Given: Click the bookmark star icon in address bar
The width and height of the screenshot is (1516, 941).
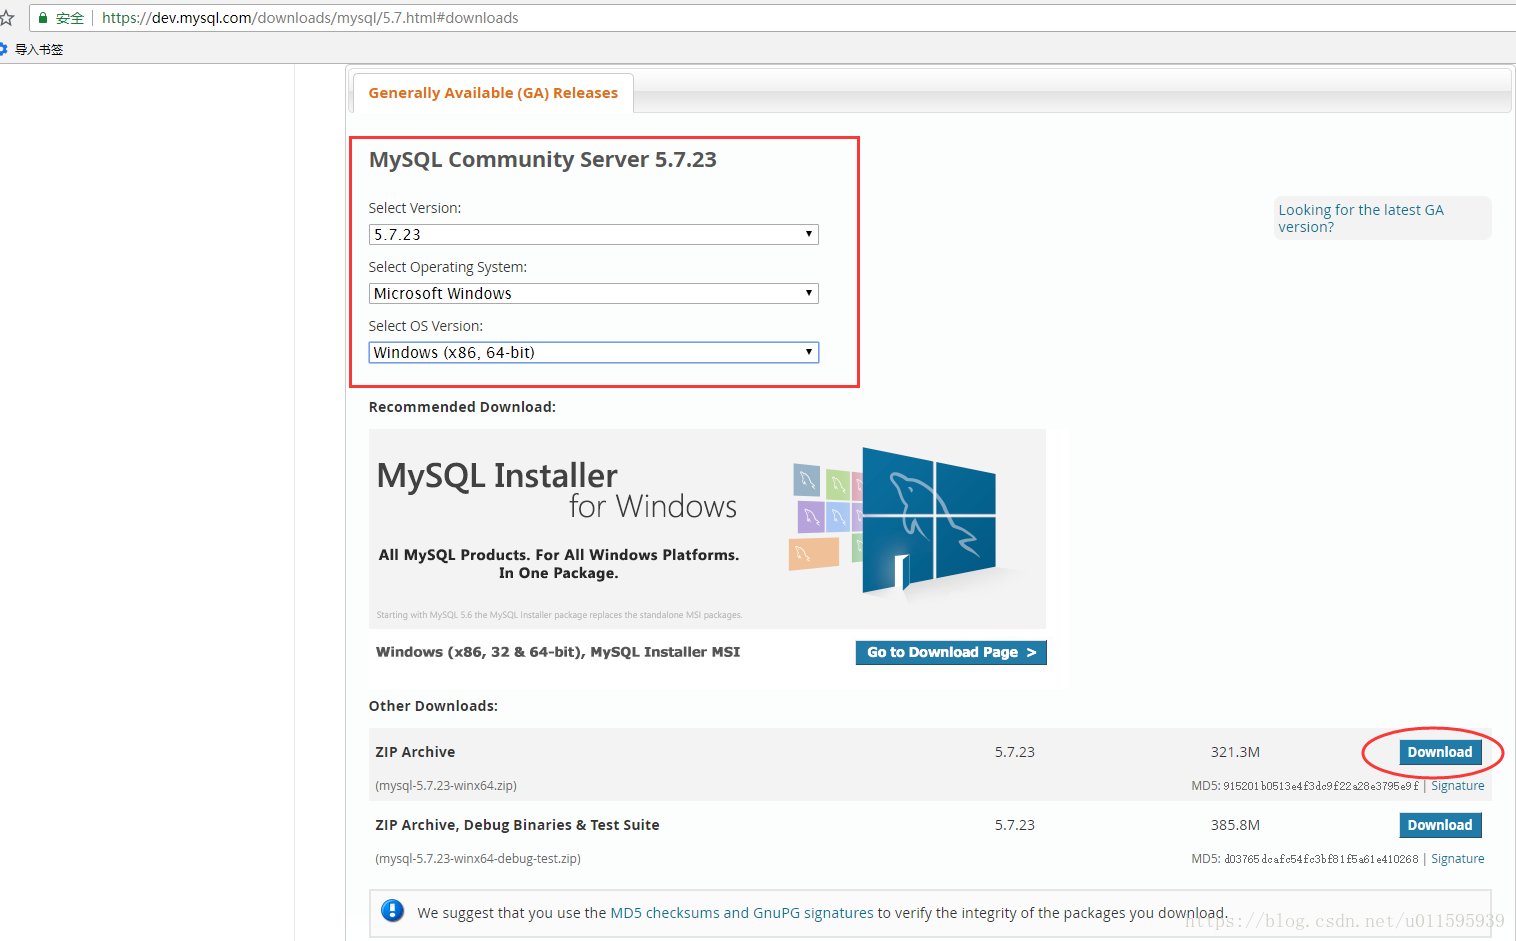Looking at the screenshot, I should pyautogui.click(x=6, y=18).
